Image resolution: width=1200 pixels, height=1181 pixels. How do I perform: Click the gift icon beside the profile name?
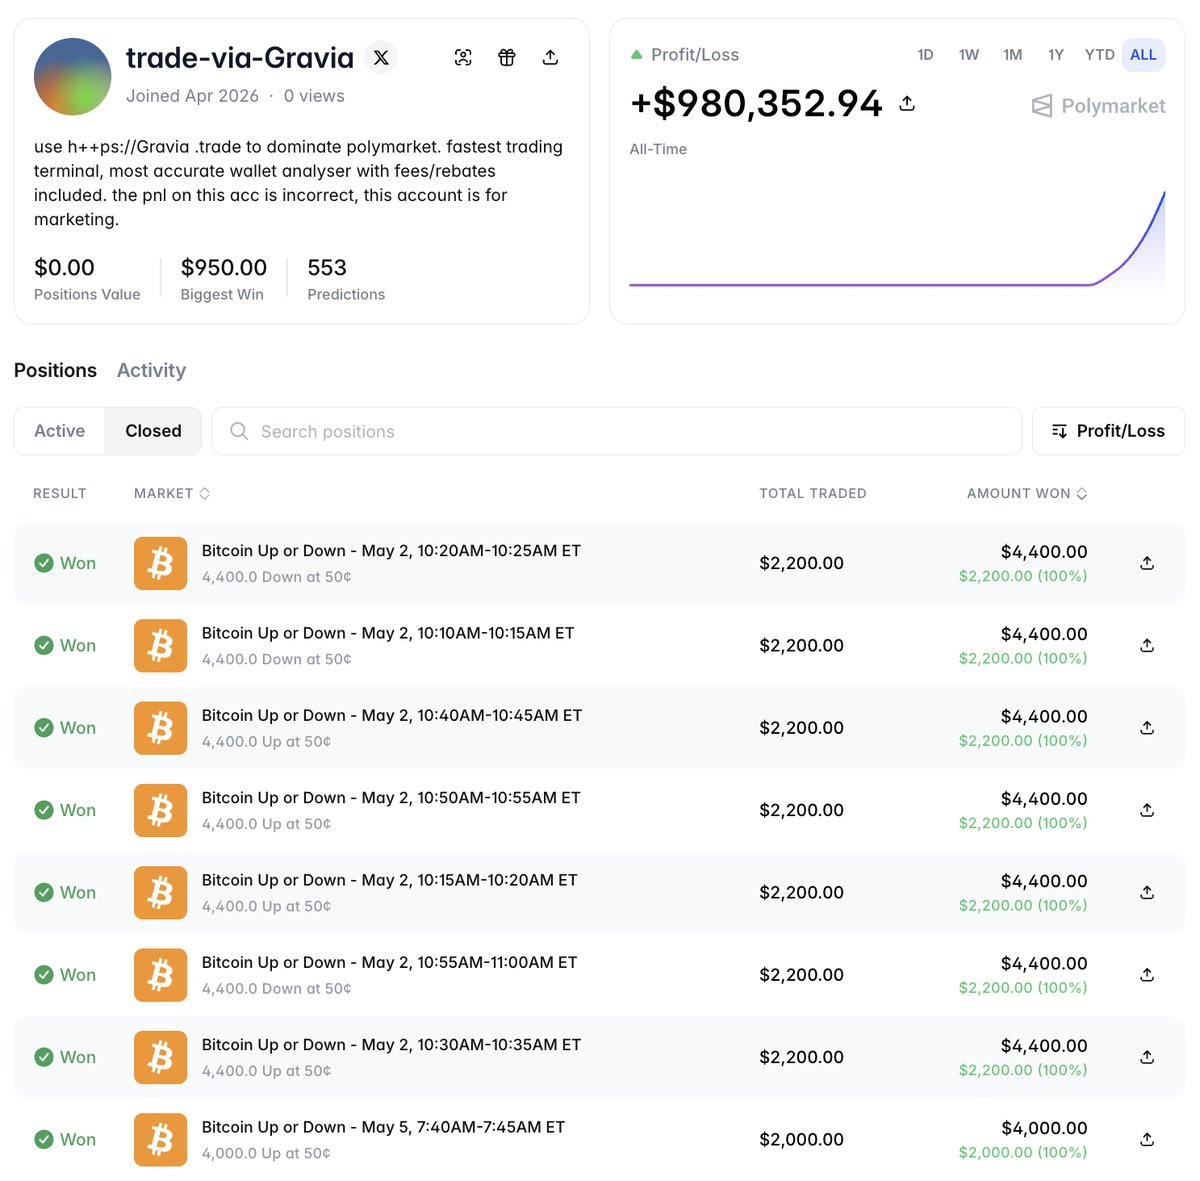[507, 58]
